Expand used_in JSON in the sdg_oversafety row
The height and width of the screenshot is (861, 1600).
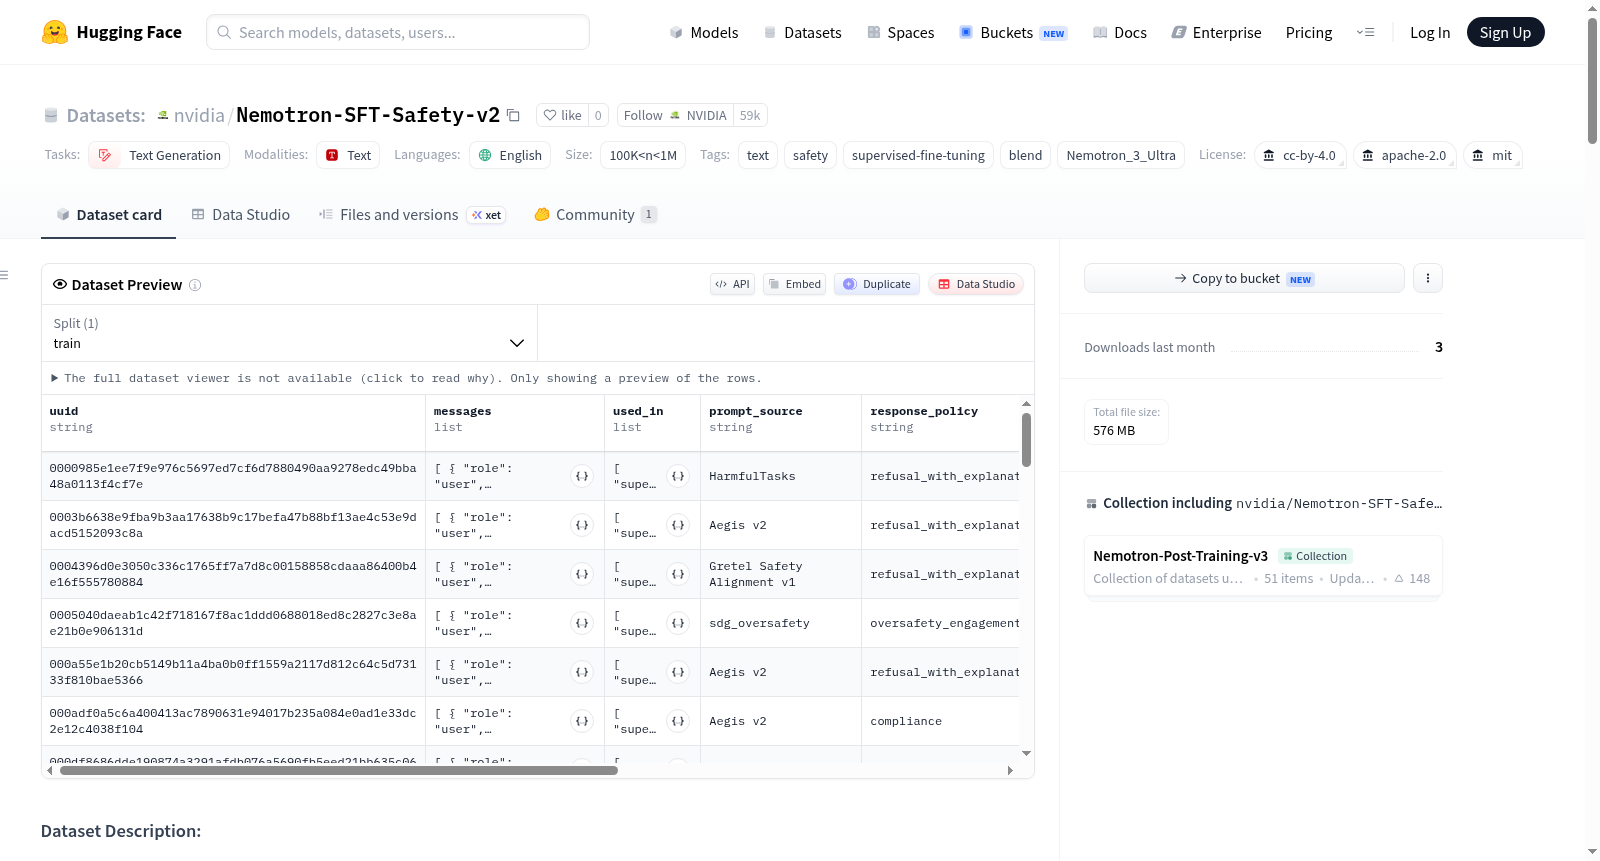678,623
